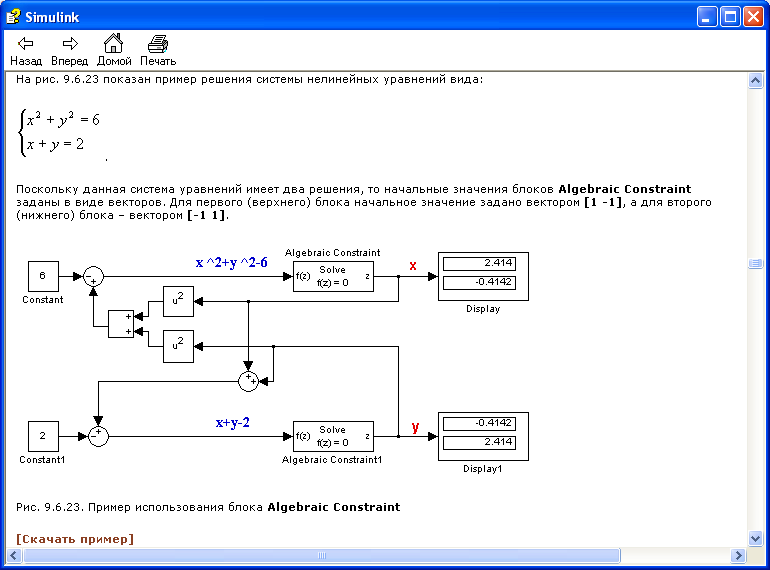Click the blue x^2+y^2-6 signal label
The height and width of the screenshot is (570, 770).
231,263
